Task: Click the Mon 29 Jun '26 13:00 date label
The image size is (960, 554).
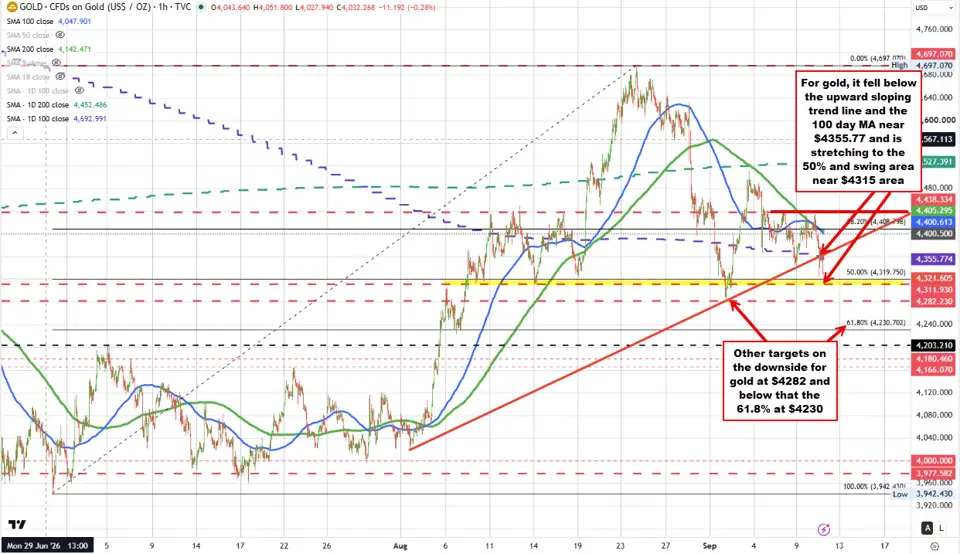Action: point(47,546)
